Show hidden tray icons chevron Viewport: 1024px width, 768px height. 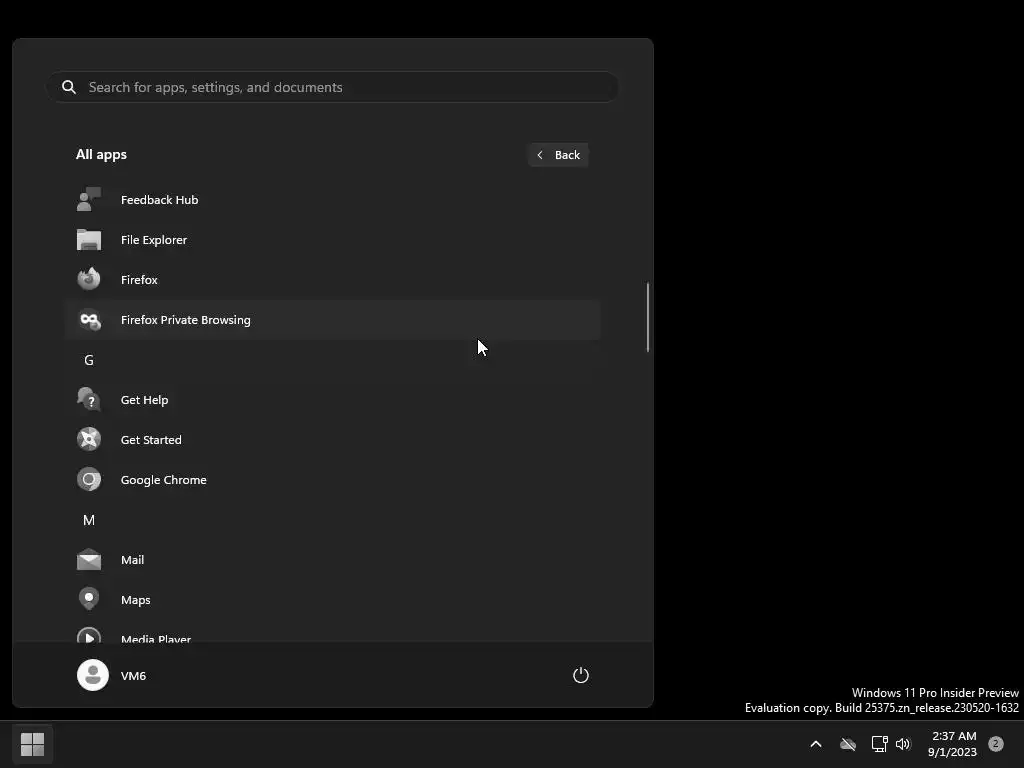coord(816,744)
